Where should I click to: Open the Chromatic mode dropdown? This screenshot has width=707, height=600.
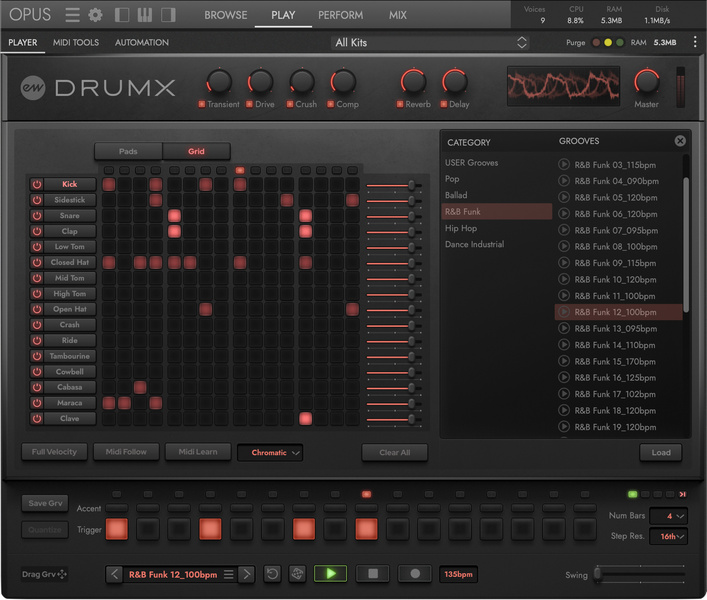click(x=270, y=453)
